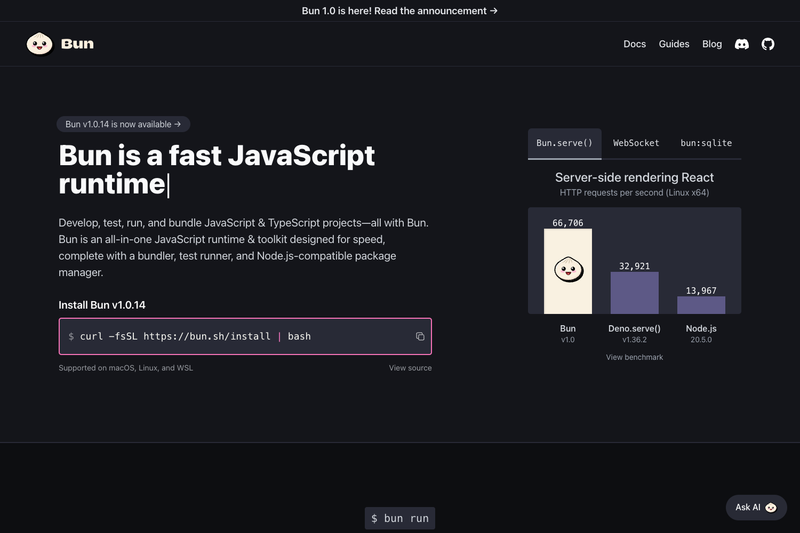This screenshot has width=800, height=533.
Task: Click the bun face on benchmark bar
Action: click(568, 269)
